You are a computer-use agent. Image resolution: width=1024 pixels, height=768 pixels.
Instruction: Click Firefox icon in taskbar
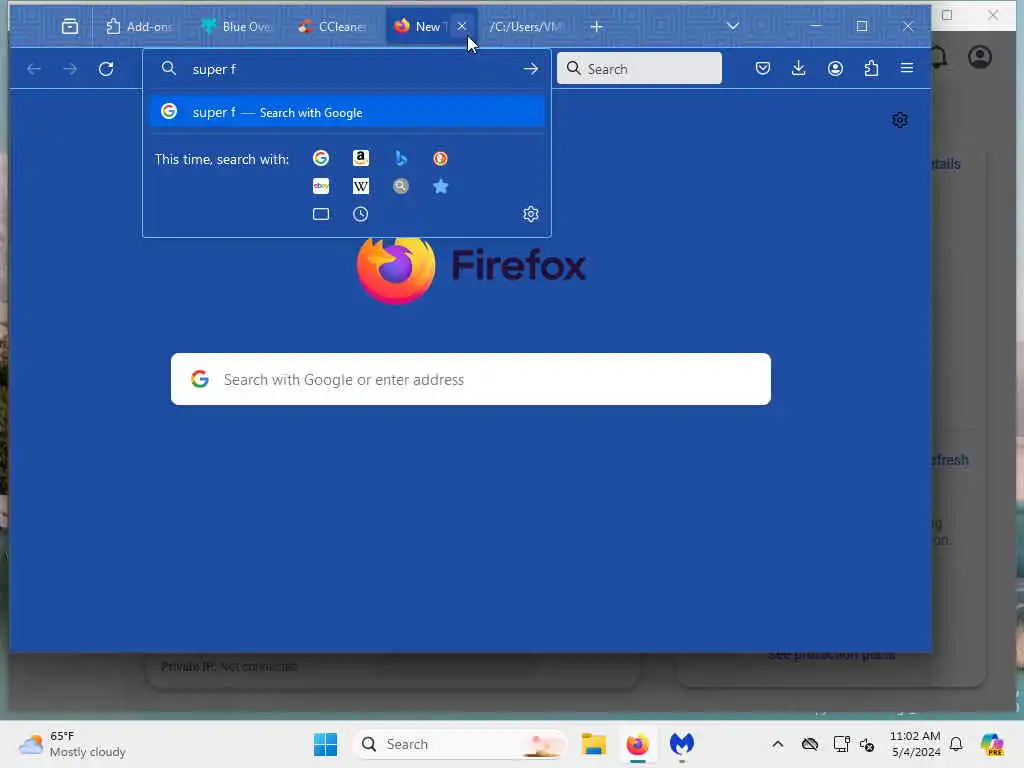pyautogui.click(x=637, y=744)
